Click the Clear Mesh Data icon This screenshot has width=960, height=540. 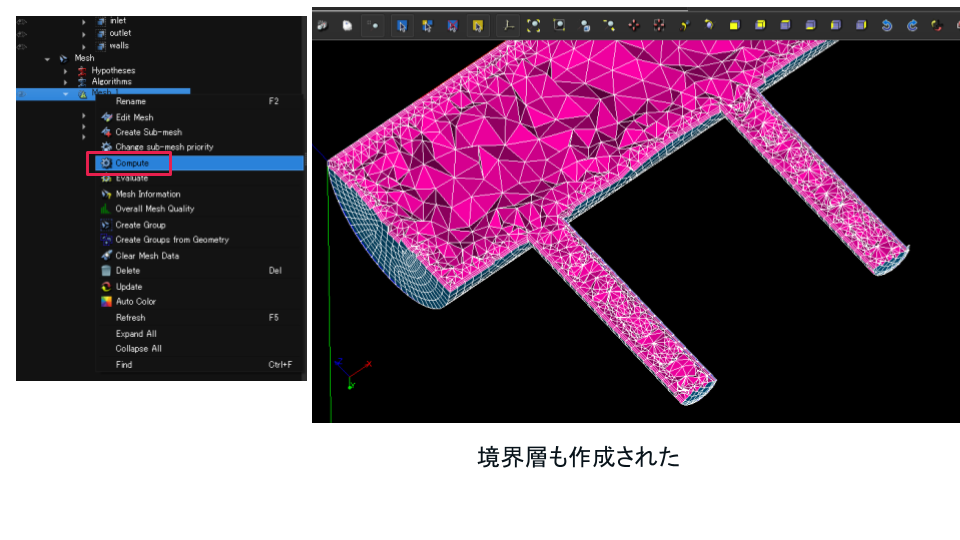click(107, 256)
